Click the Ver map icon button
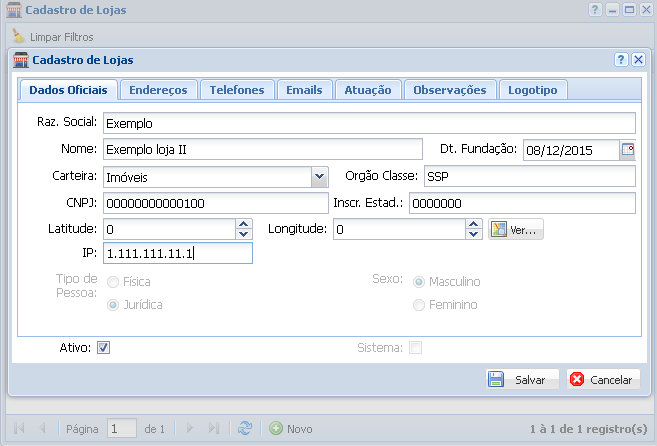 click(500, 230)
